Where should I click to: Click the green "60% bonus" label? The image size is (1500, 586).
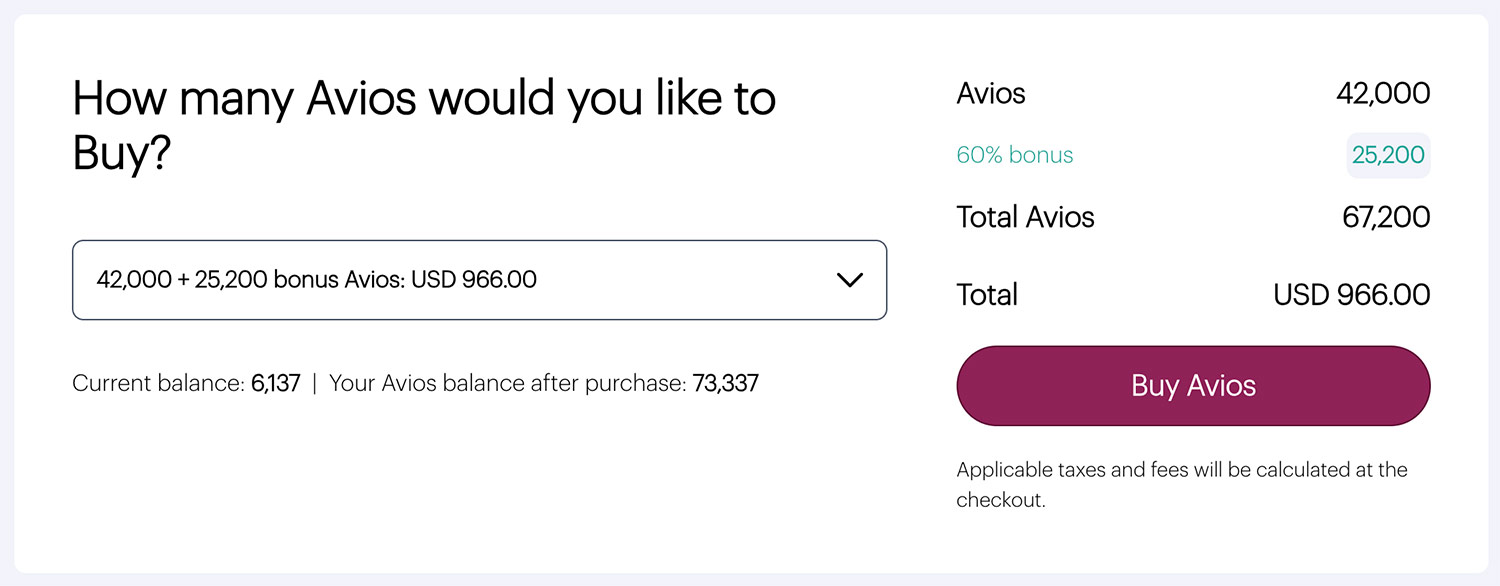coord(1014,155)
